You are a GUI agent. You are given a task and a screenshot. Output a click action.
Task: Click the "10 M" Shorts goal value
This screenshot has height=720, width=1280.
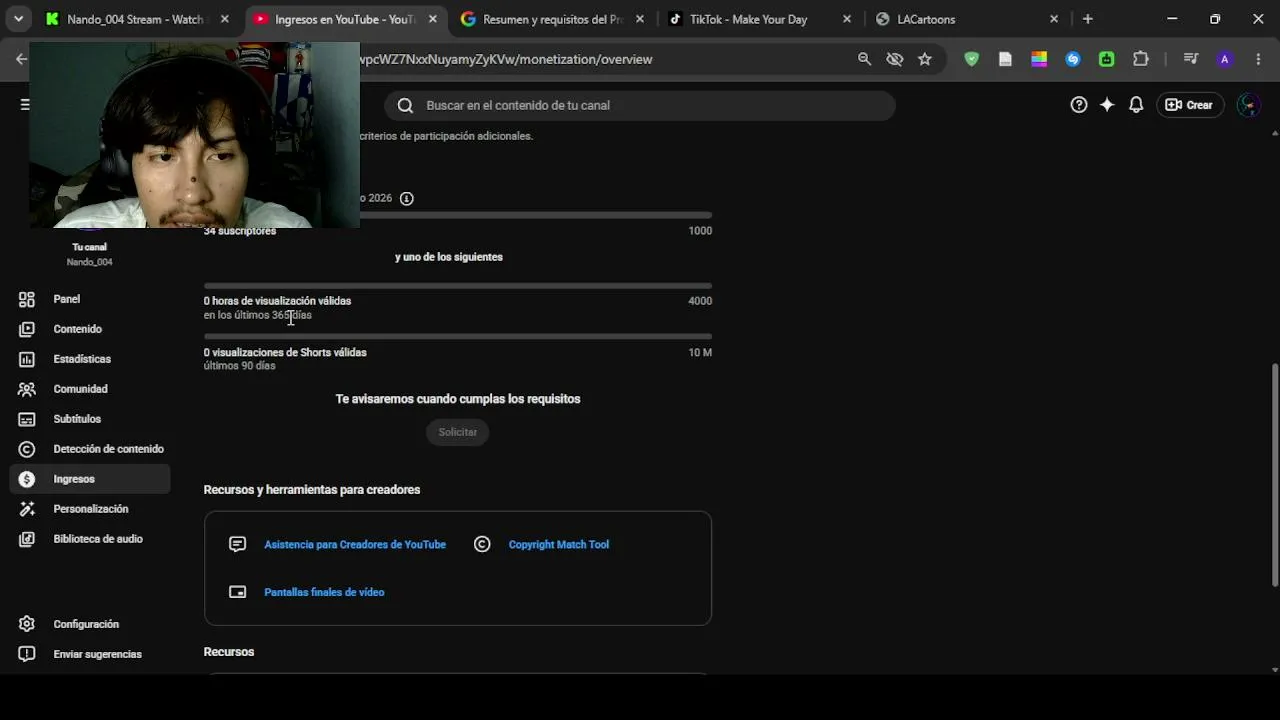tap(700, 352)
